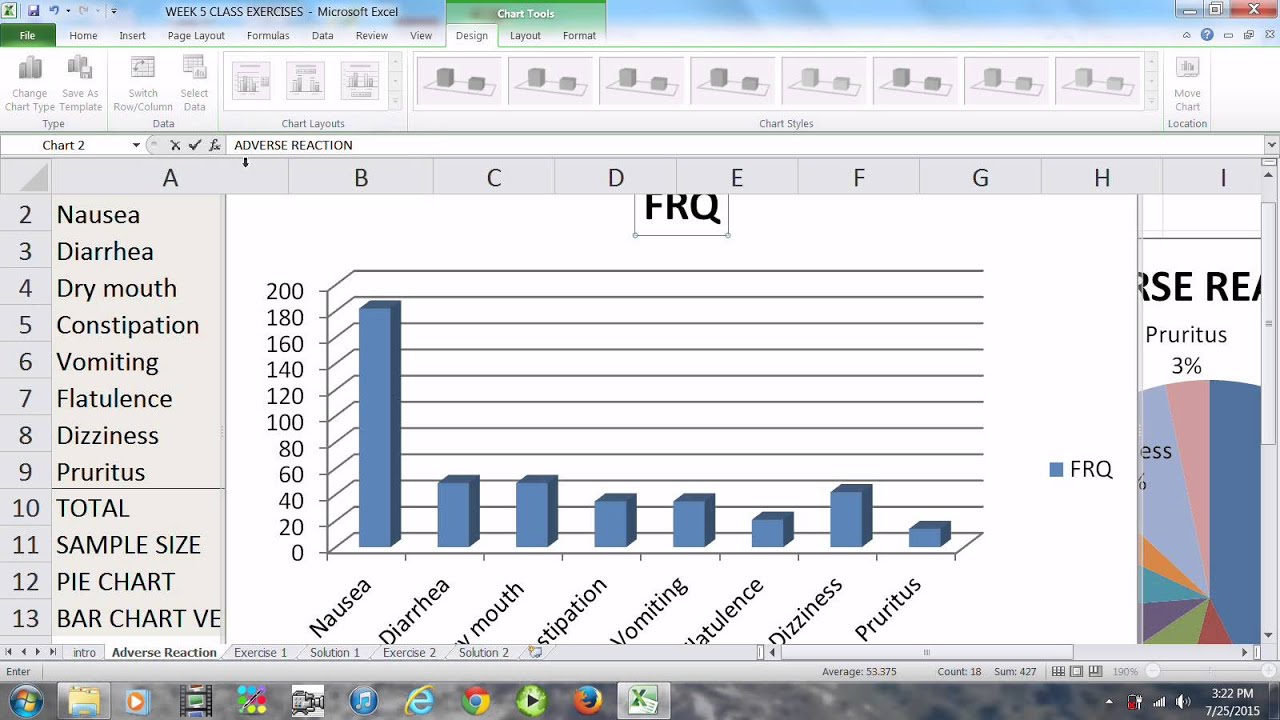Open Chart Tools Layout tab
This screenshot has width=1280, height=720.
pyautogui.click(x=525, y=35)
